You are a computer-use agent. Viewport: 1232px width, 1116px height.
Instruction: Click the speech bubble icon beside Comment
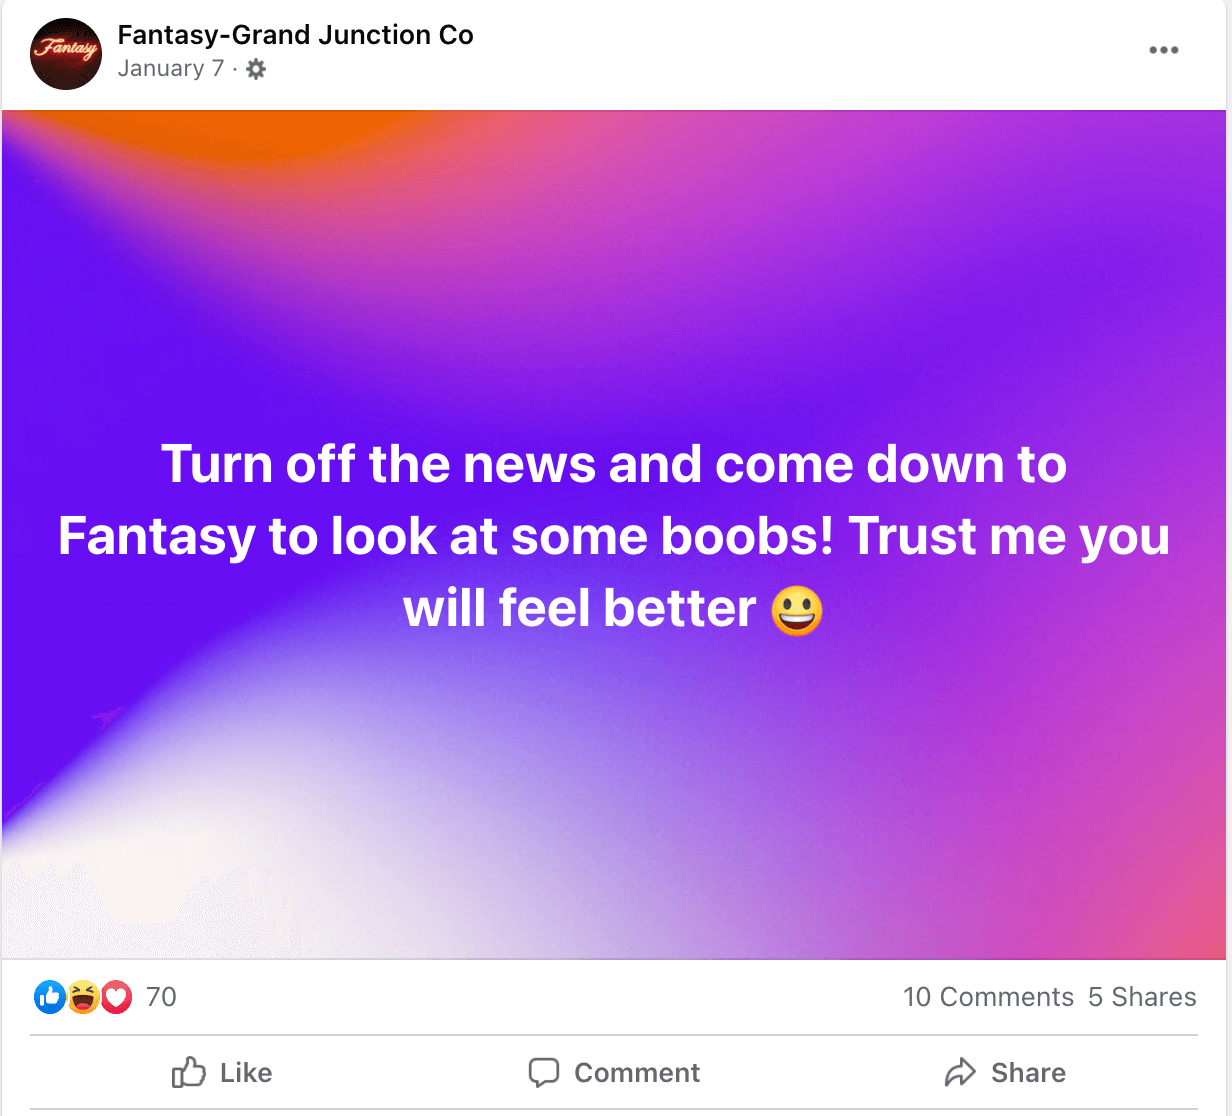[544, 1073]
